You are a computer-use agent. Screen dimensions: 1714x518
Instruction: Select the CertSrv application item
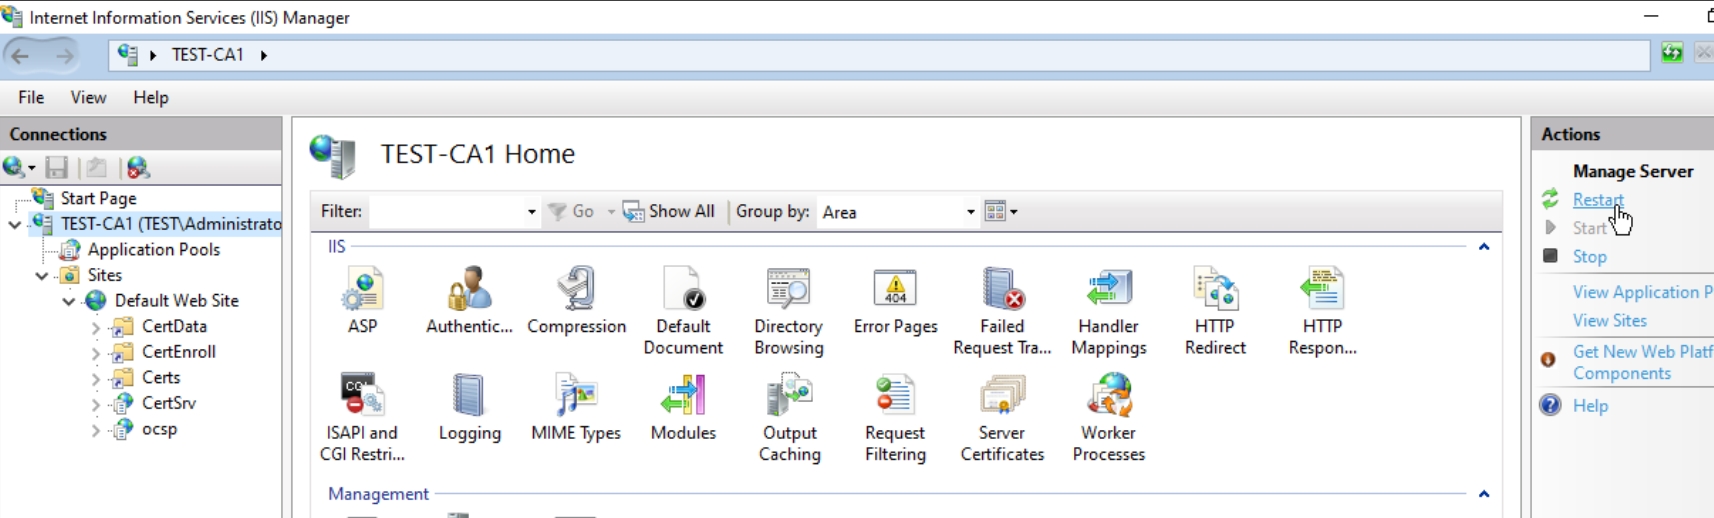click(x=168, y=403)
